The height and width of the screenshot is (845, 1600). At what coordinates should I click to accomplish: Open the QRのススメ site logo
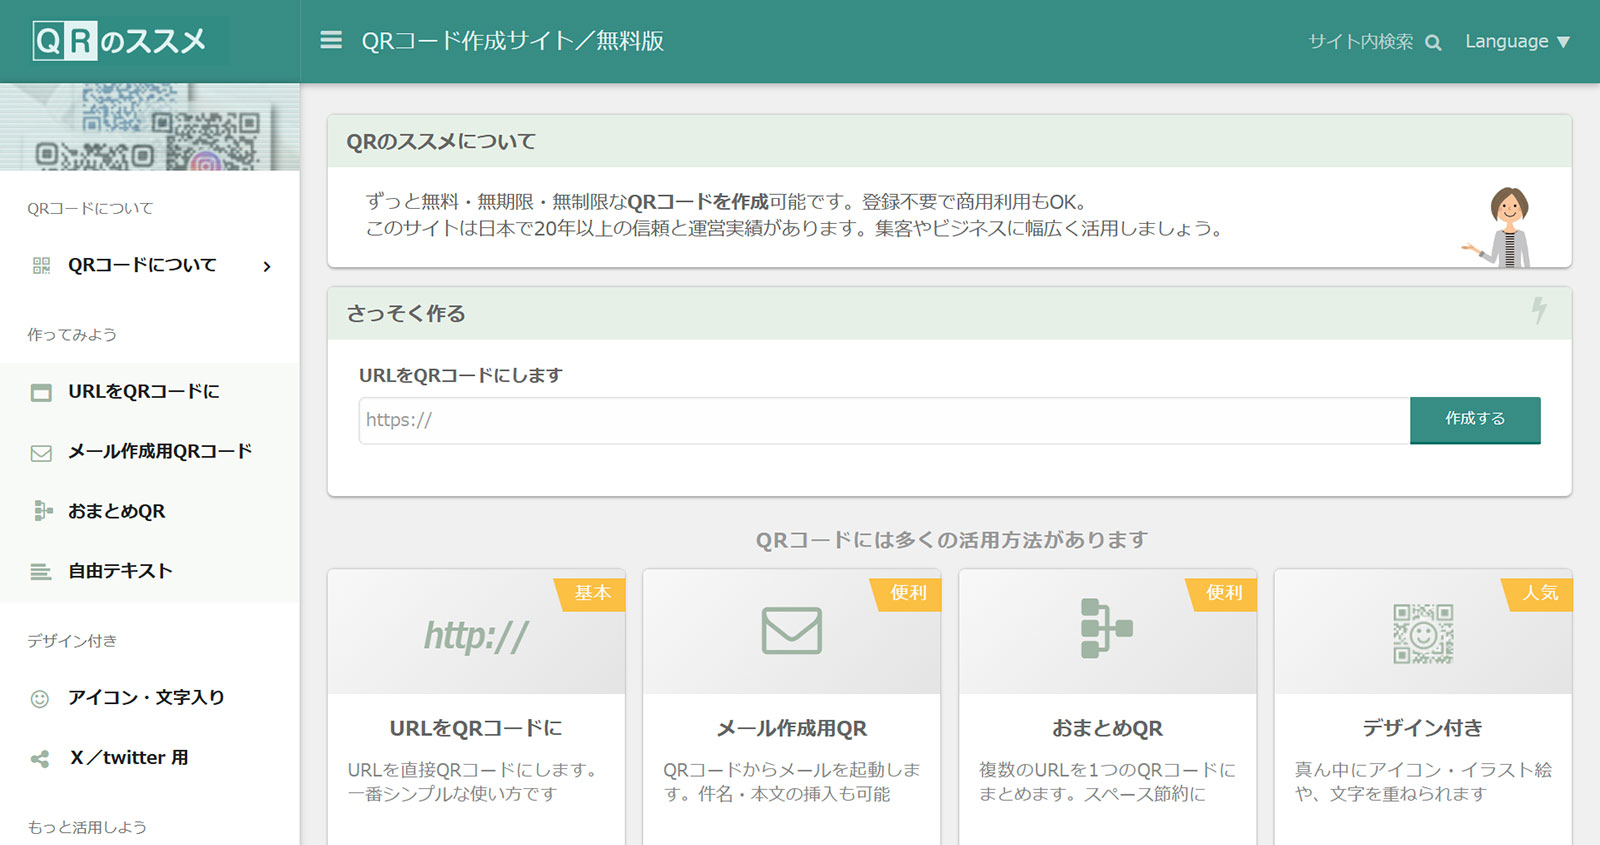119,41
